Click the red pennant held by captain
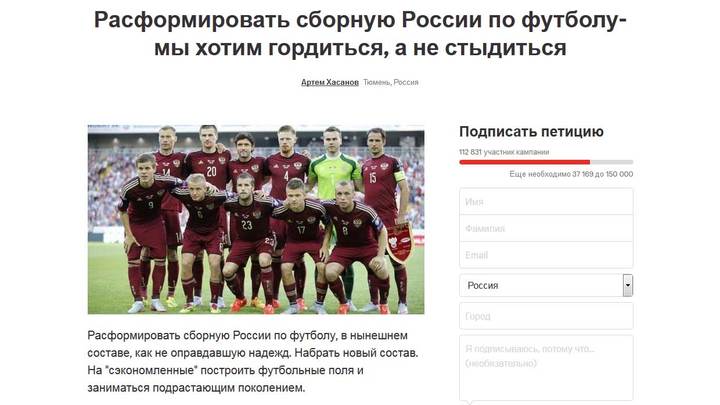Viewport: 720px width, 405px height. tap(399, 242)
